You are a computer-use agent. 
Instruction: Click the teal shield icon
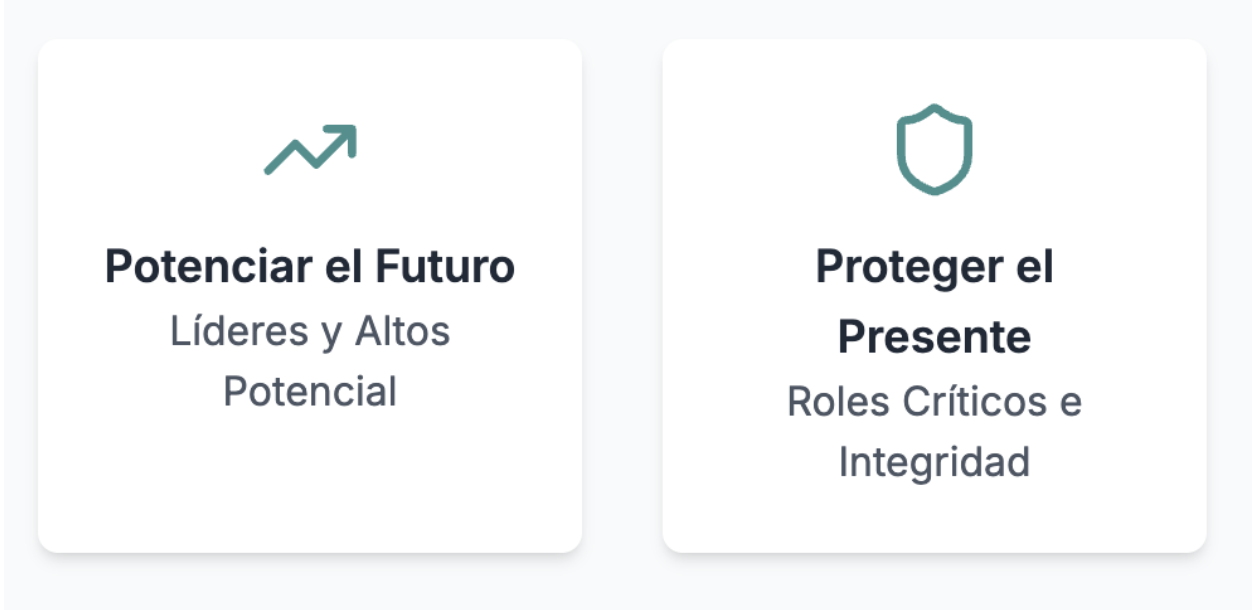pyautogui.click(x=934, y=149)
